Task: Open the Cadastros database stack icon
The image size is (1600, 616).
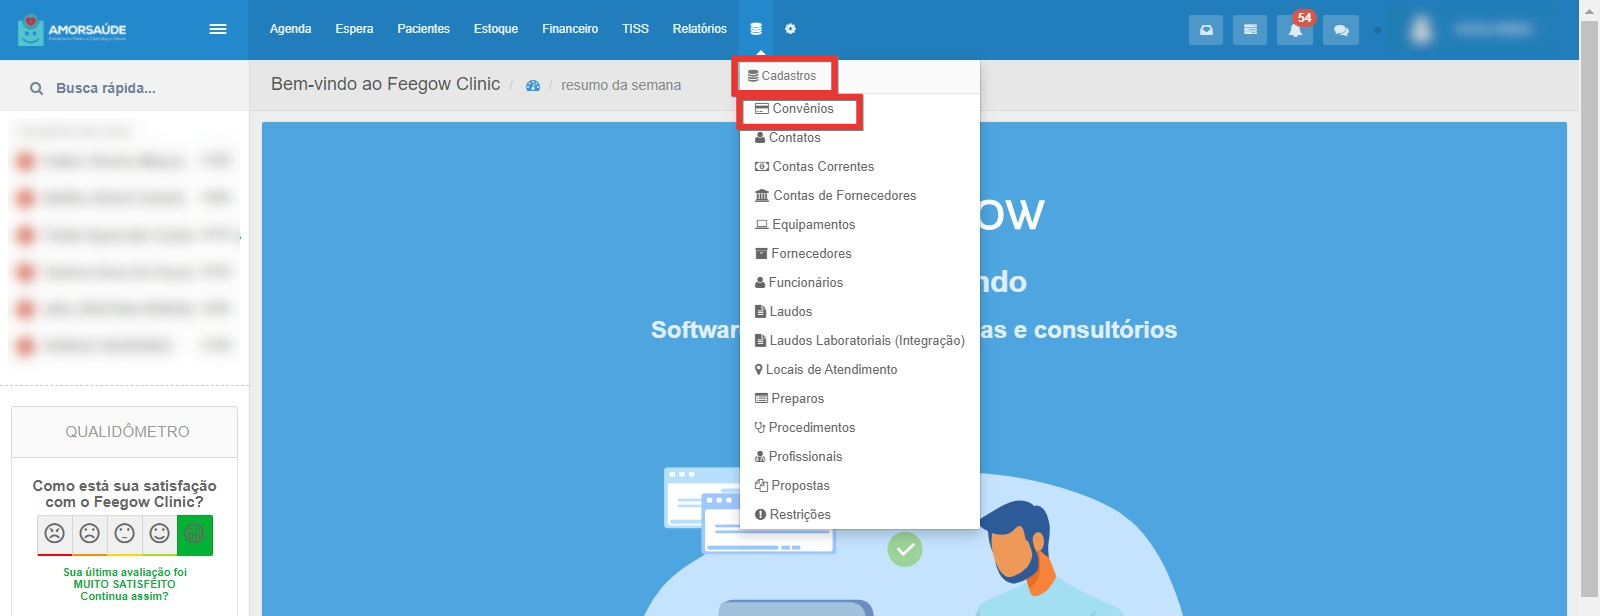Action: (756, 29)
